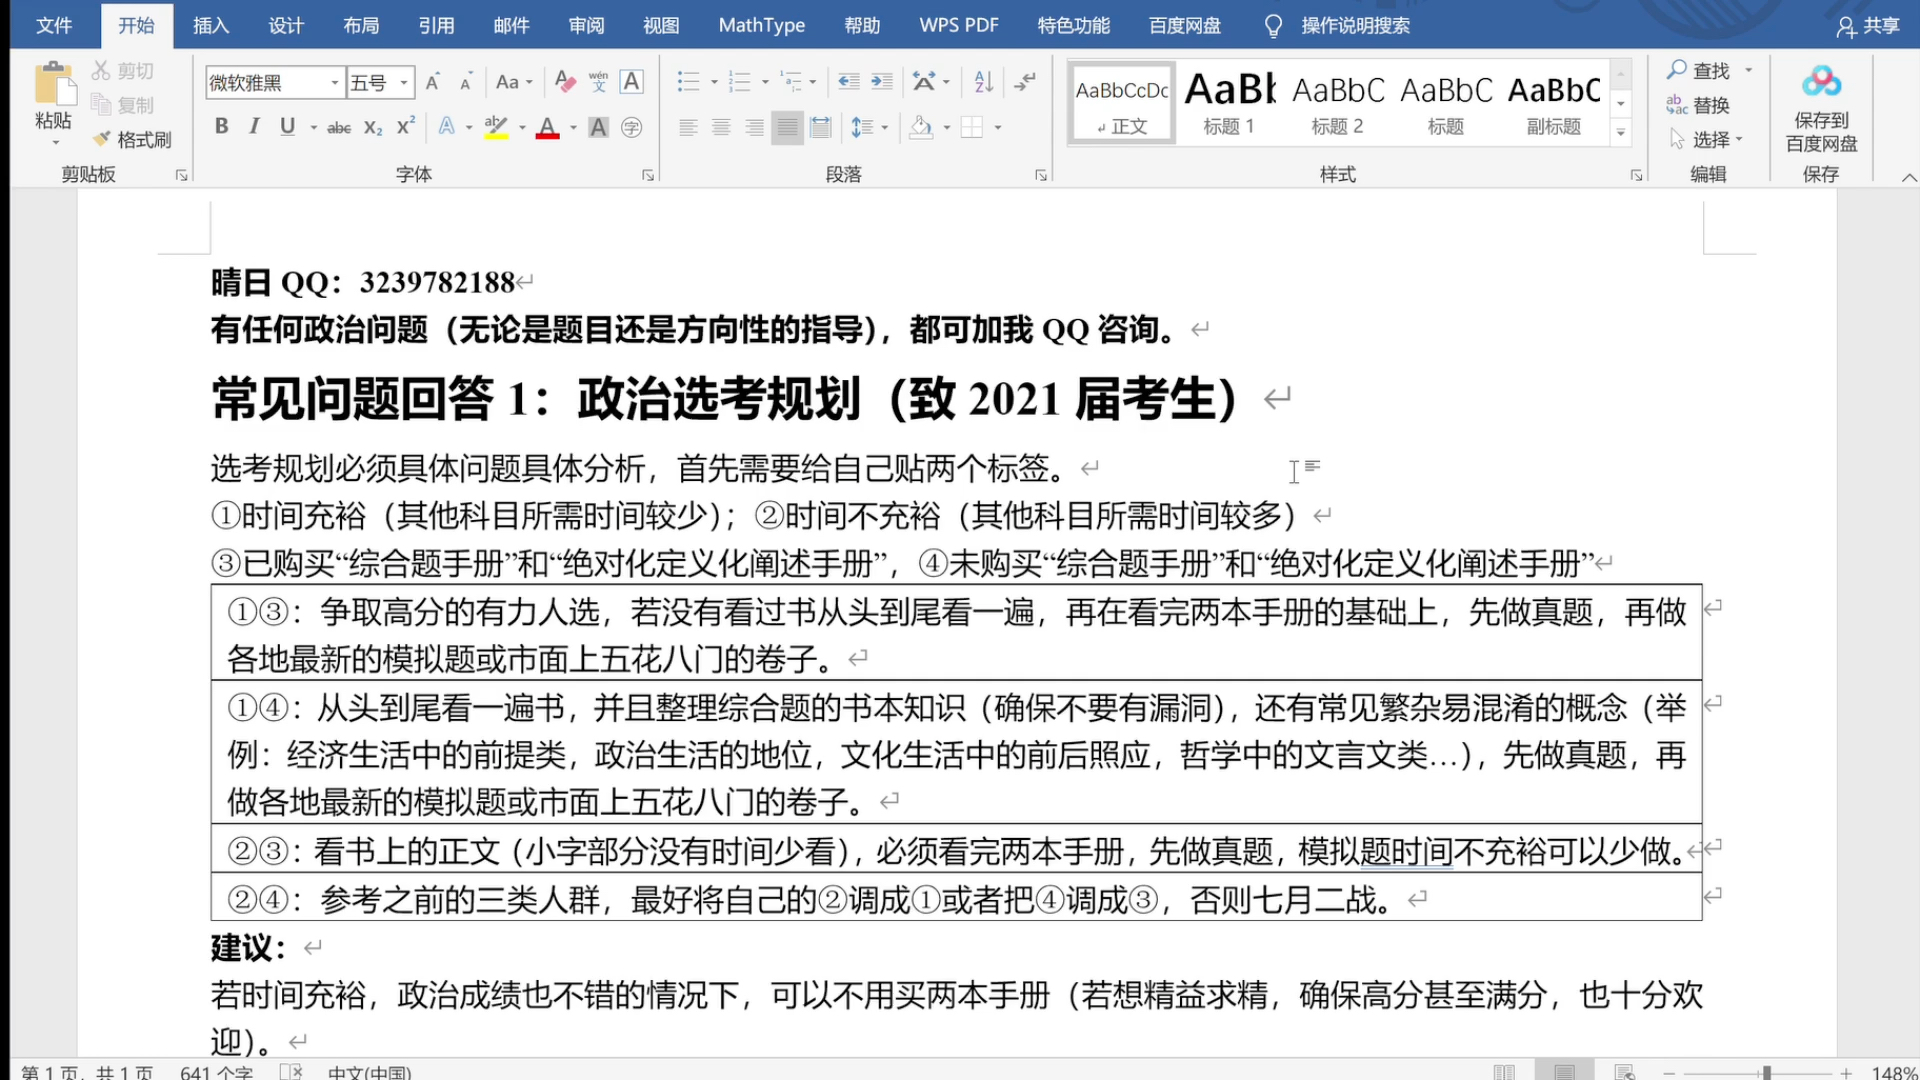Image resolution: width=1920 pixels, height=1080 pixels.
Task: Save document to Baidu Netdisk
Action: (x=1821, y=110)
